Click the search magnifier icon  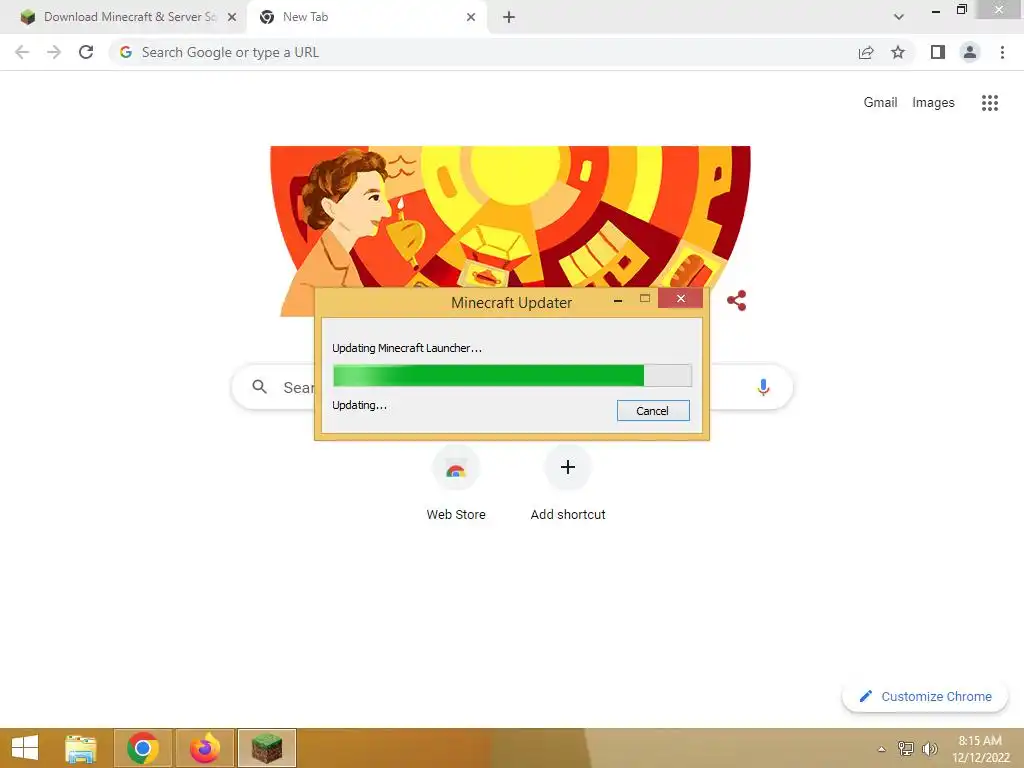point(260,387)
